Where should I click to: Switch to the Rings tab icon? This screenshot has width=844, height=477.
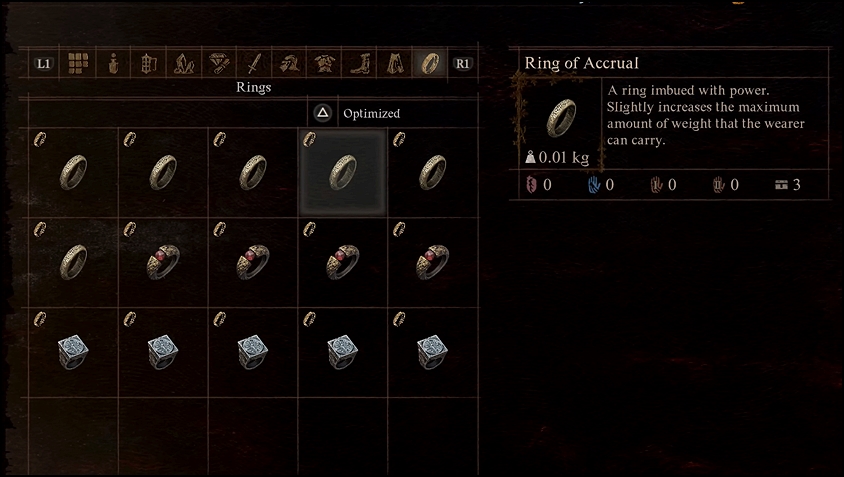[x=430, y=64]
